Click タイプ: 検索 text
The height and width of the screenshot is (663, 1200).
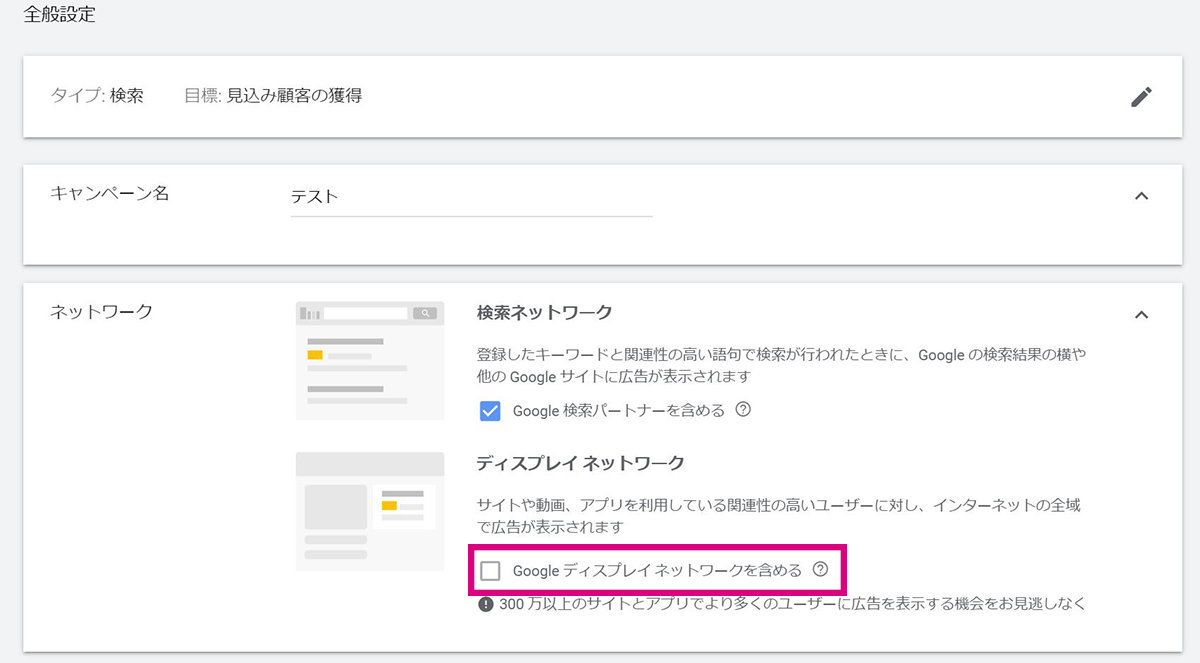(x=97, y=96)
